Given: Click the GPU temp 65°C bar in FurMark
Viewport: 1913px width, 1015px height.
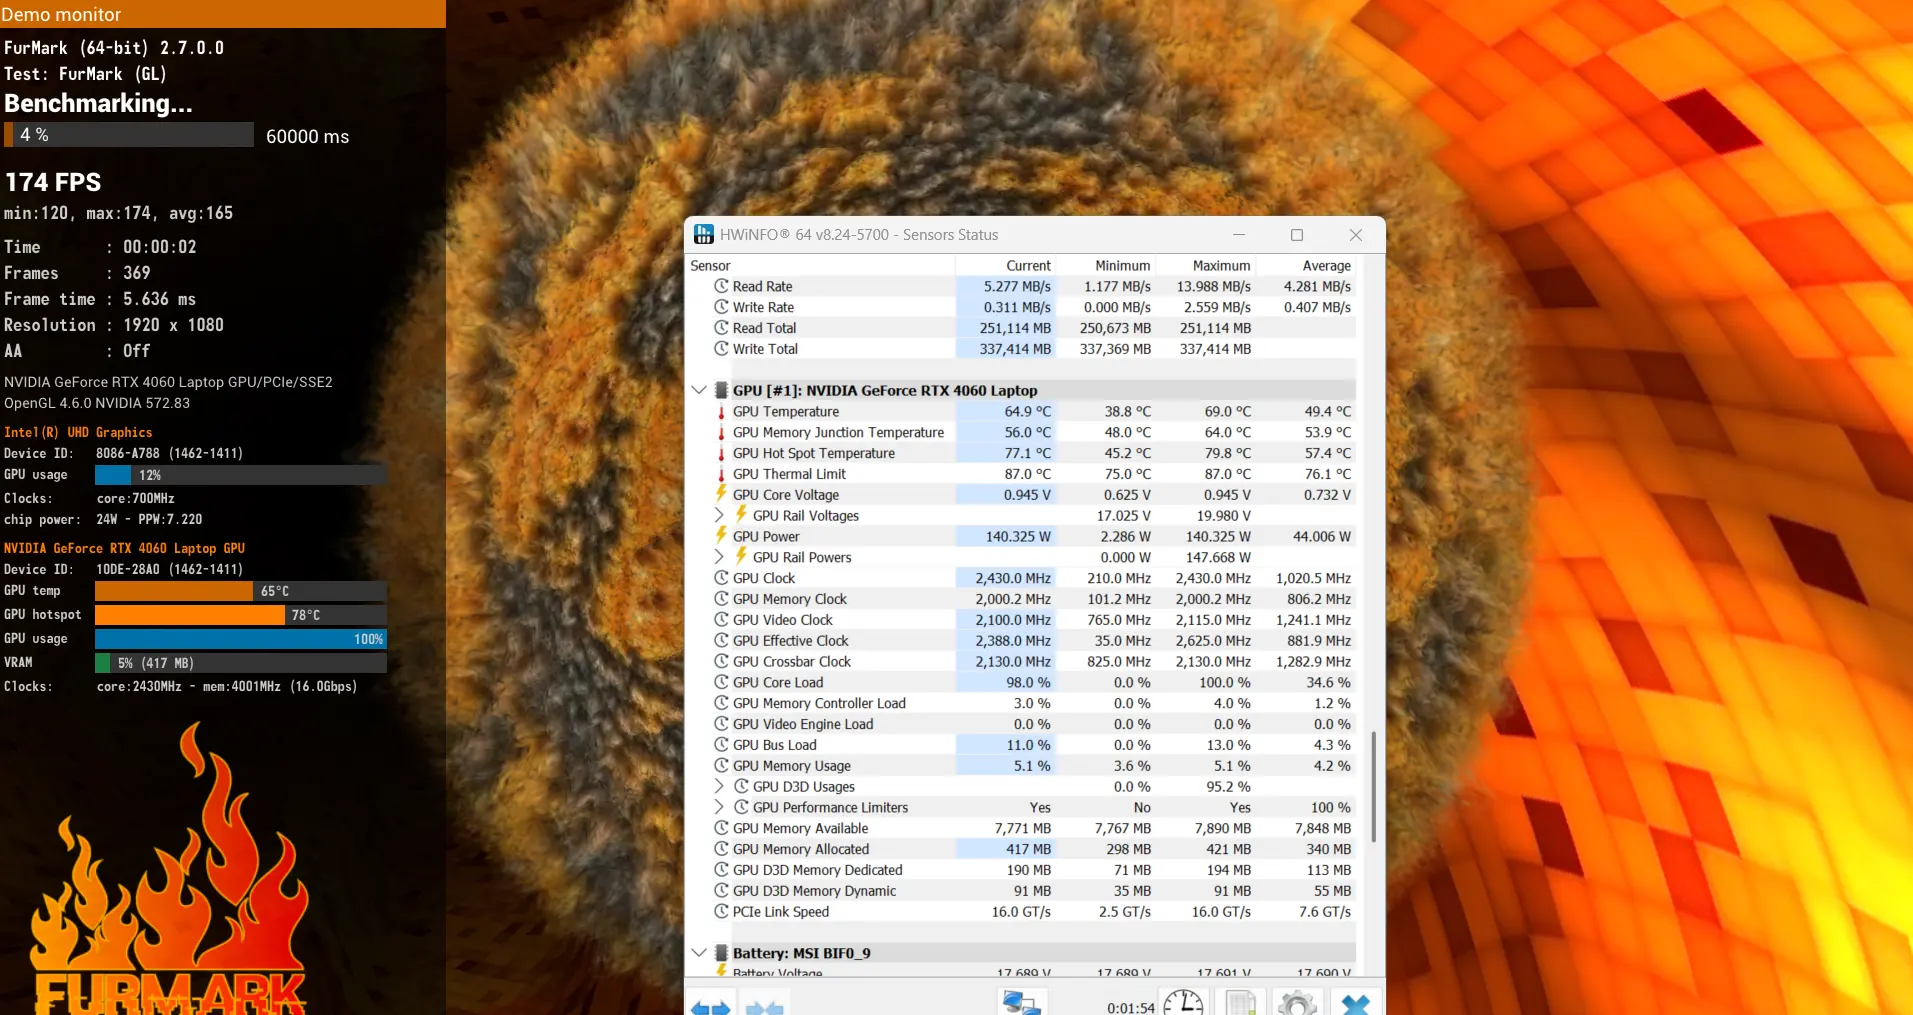Looking at the screenshot, I should coord(241,591).
